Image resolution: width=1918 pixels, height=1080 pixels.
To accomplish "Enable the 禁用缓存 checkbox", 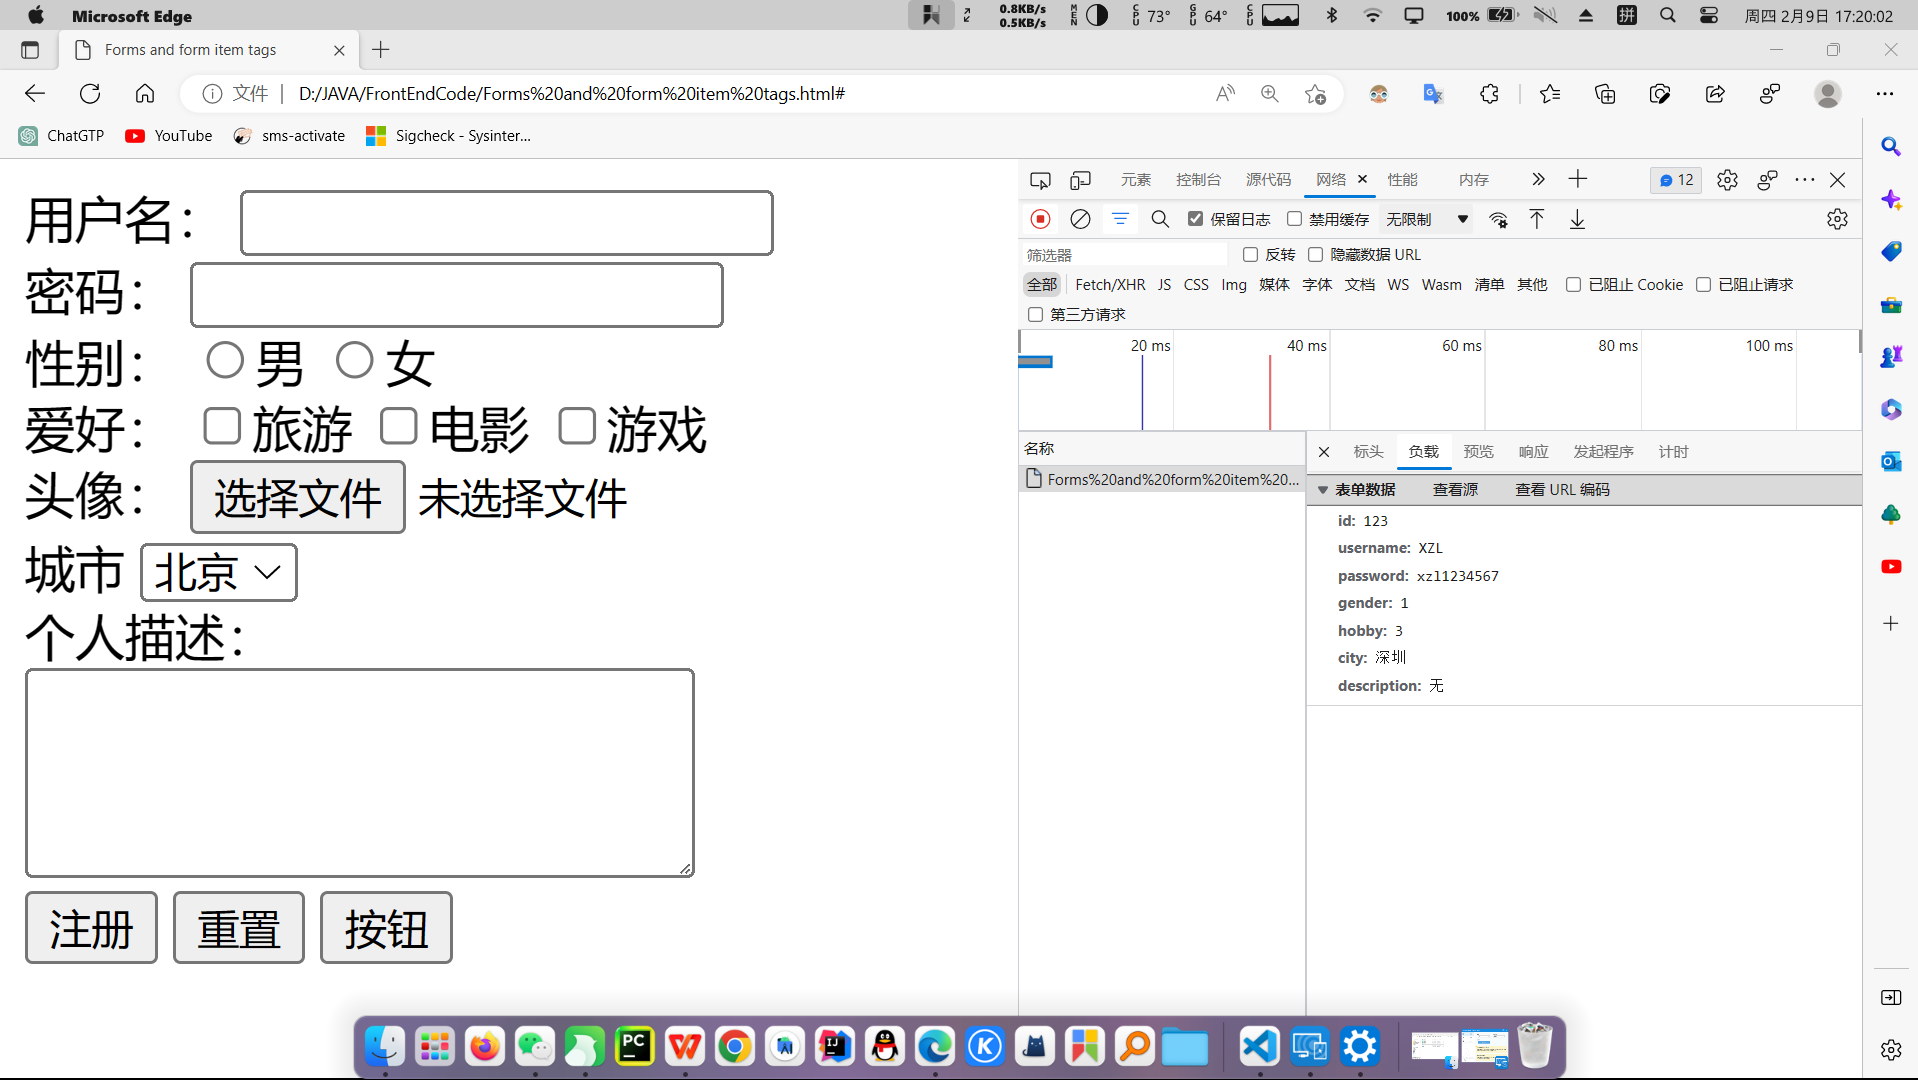I will click(1295, 219).
